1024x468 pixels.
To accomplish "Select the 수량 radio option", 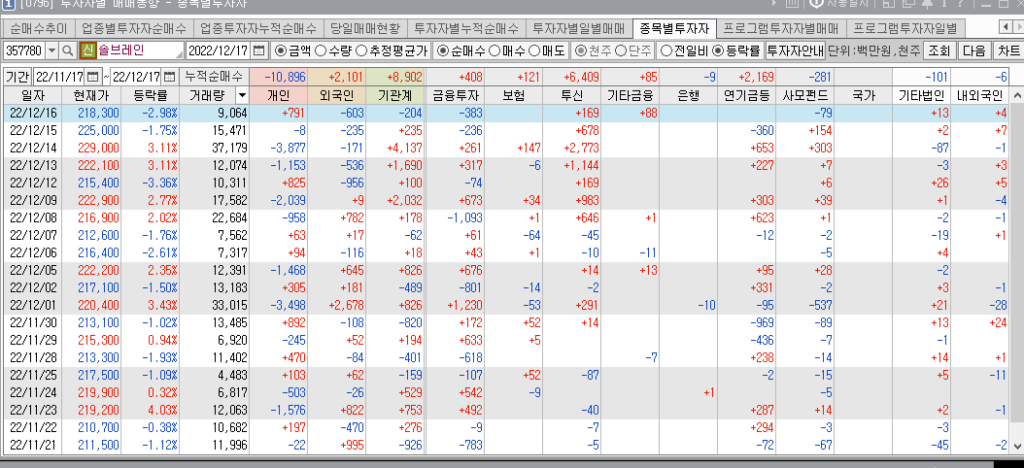I will tap(320, 50).
